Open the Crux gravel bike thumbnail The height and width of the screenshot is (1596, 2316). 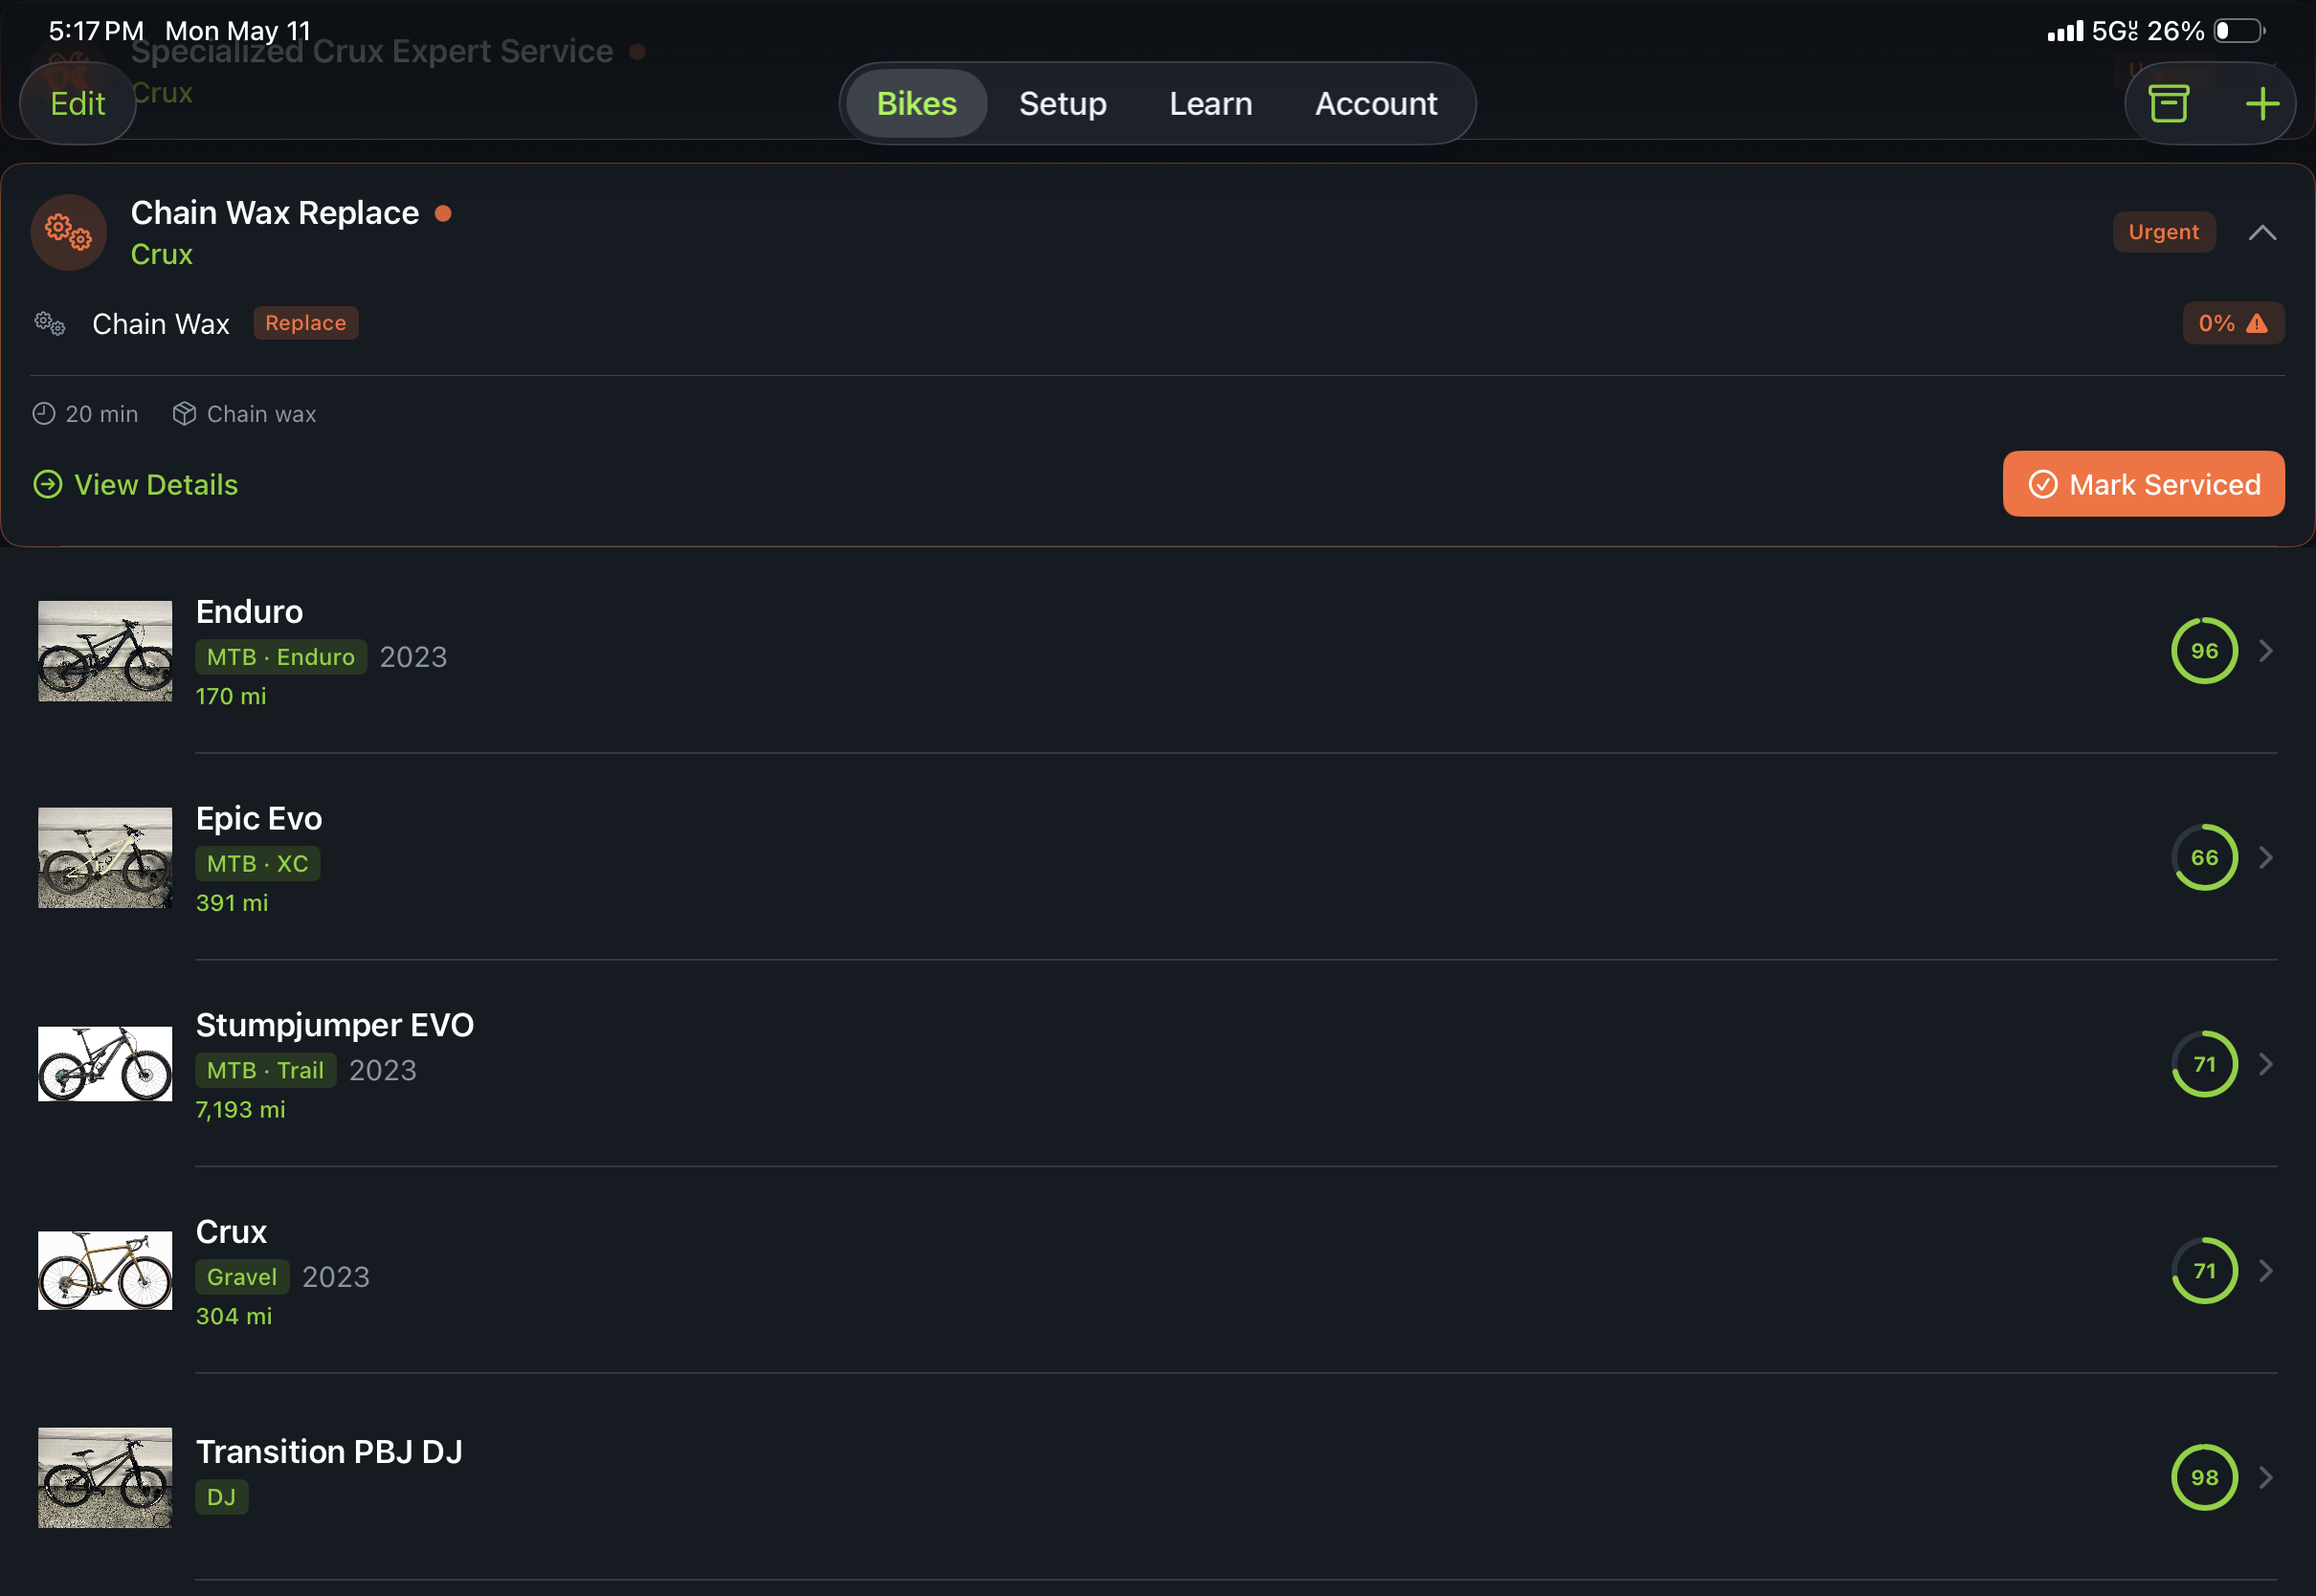pyautogui.click(x=105, y=1271)
